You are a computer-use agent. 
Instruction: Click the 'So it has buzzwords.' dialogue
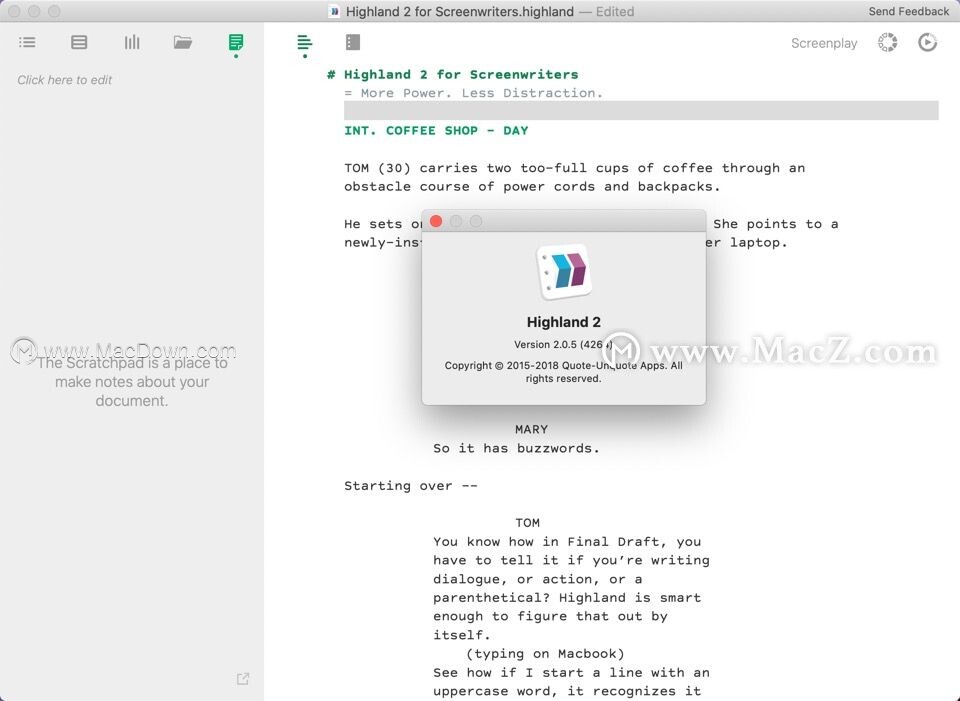click(516, 448)
